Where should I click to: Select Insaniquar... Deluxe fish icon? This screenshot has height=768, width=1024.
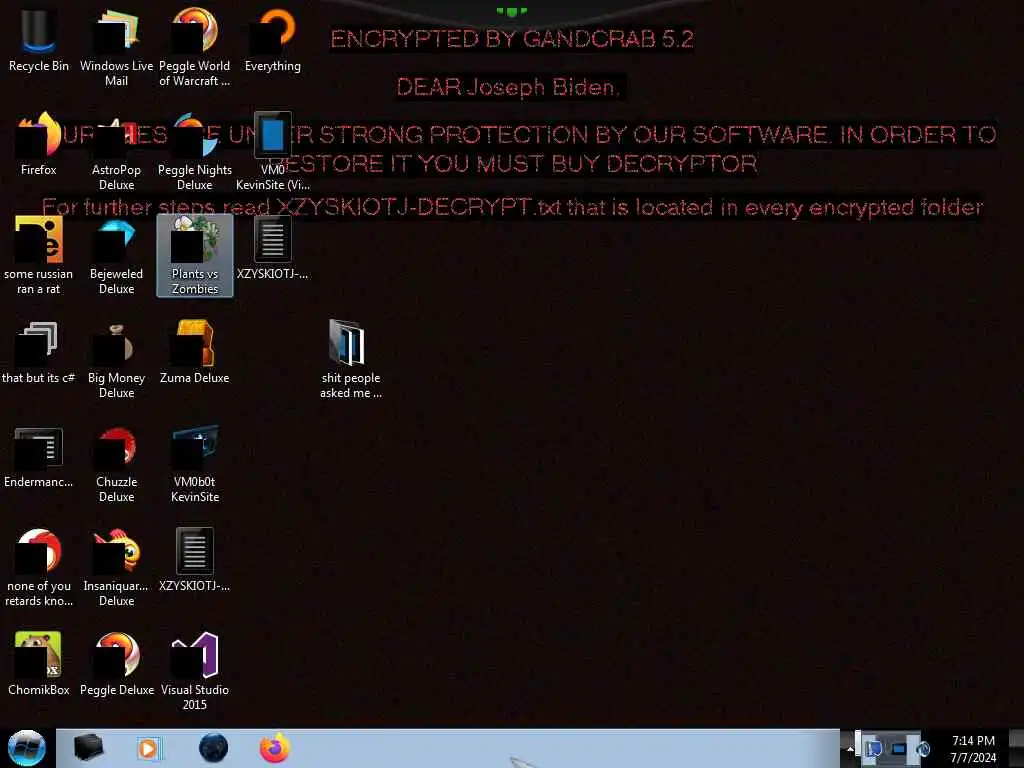116,567
